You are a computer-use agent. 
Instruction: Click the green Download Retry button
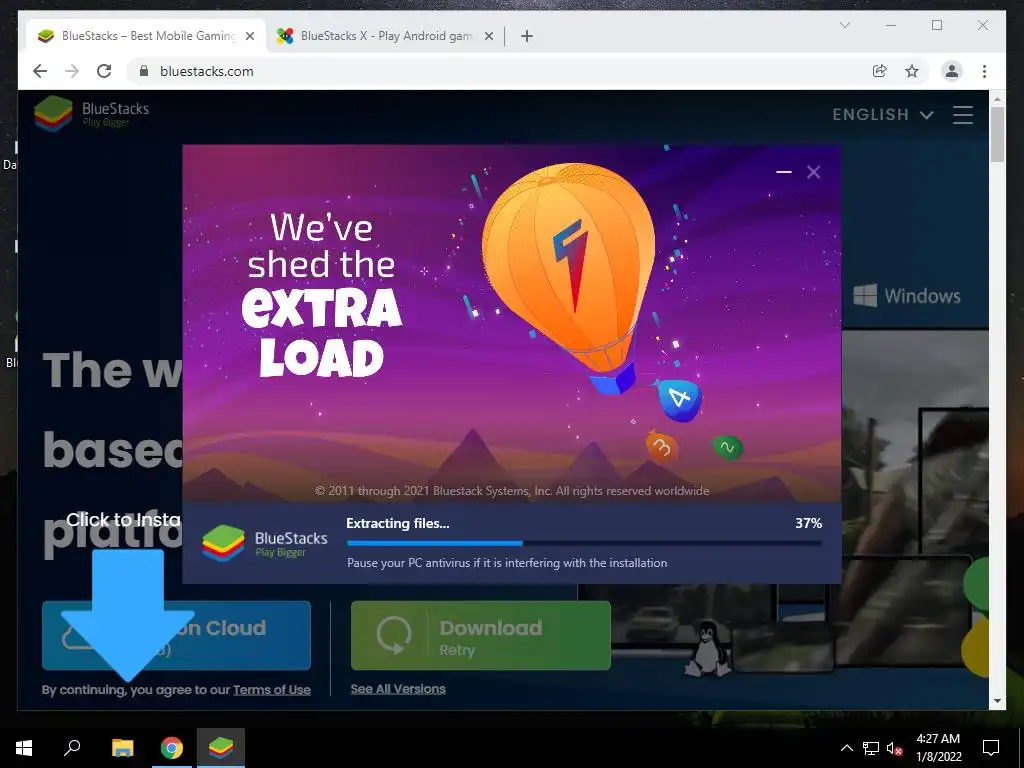tap(481, 635)
